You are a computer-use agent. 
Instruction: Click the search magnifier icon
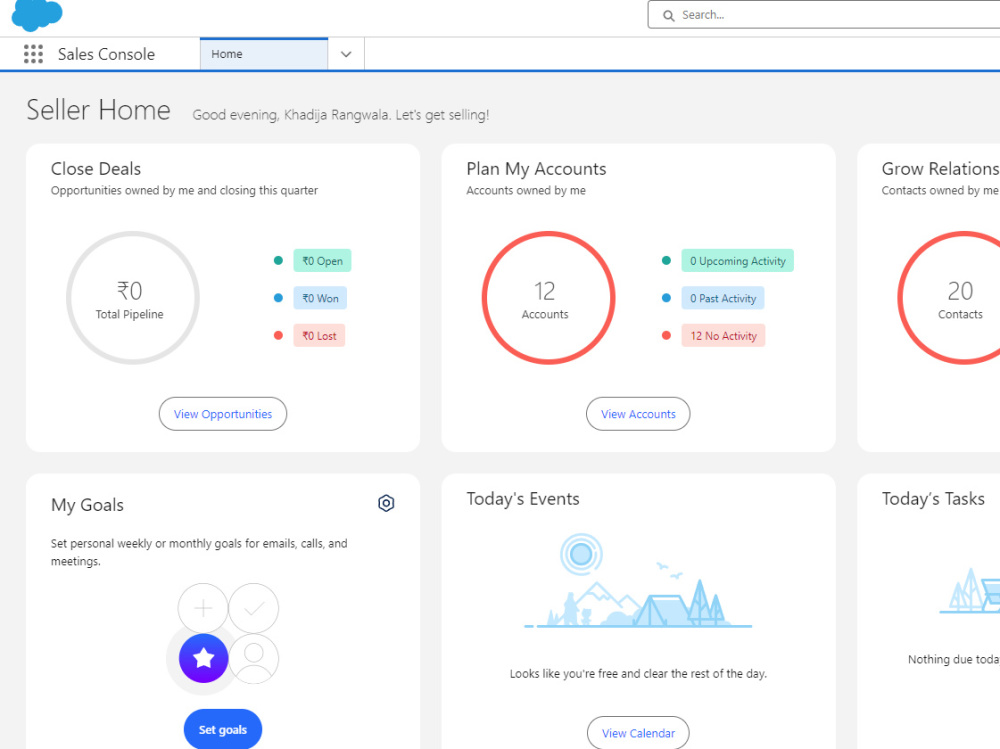coord(668,15)
